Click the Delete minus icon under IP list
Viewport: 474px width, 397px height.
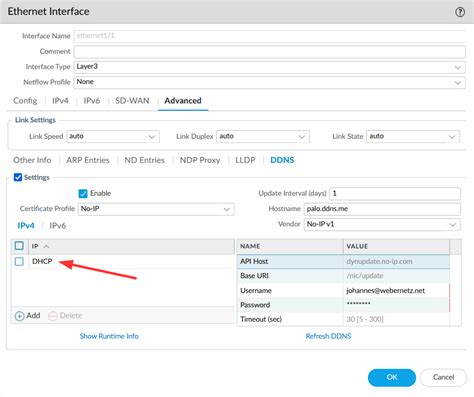click(x=53, y=316)
